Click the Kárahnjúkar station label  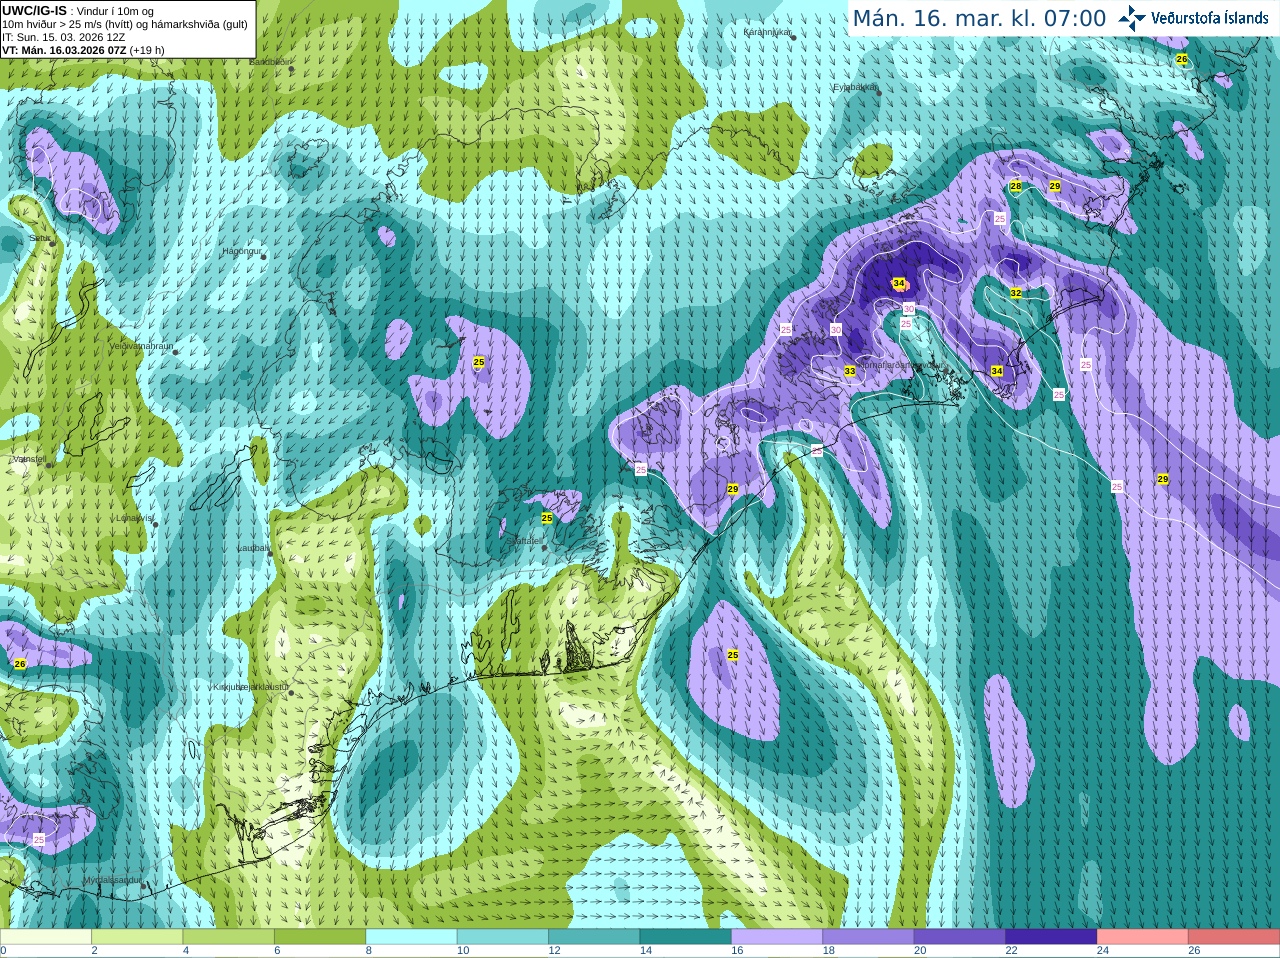[767, 32]
